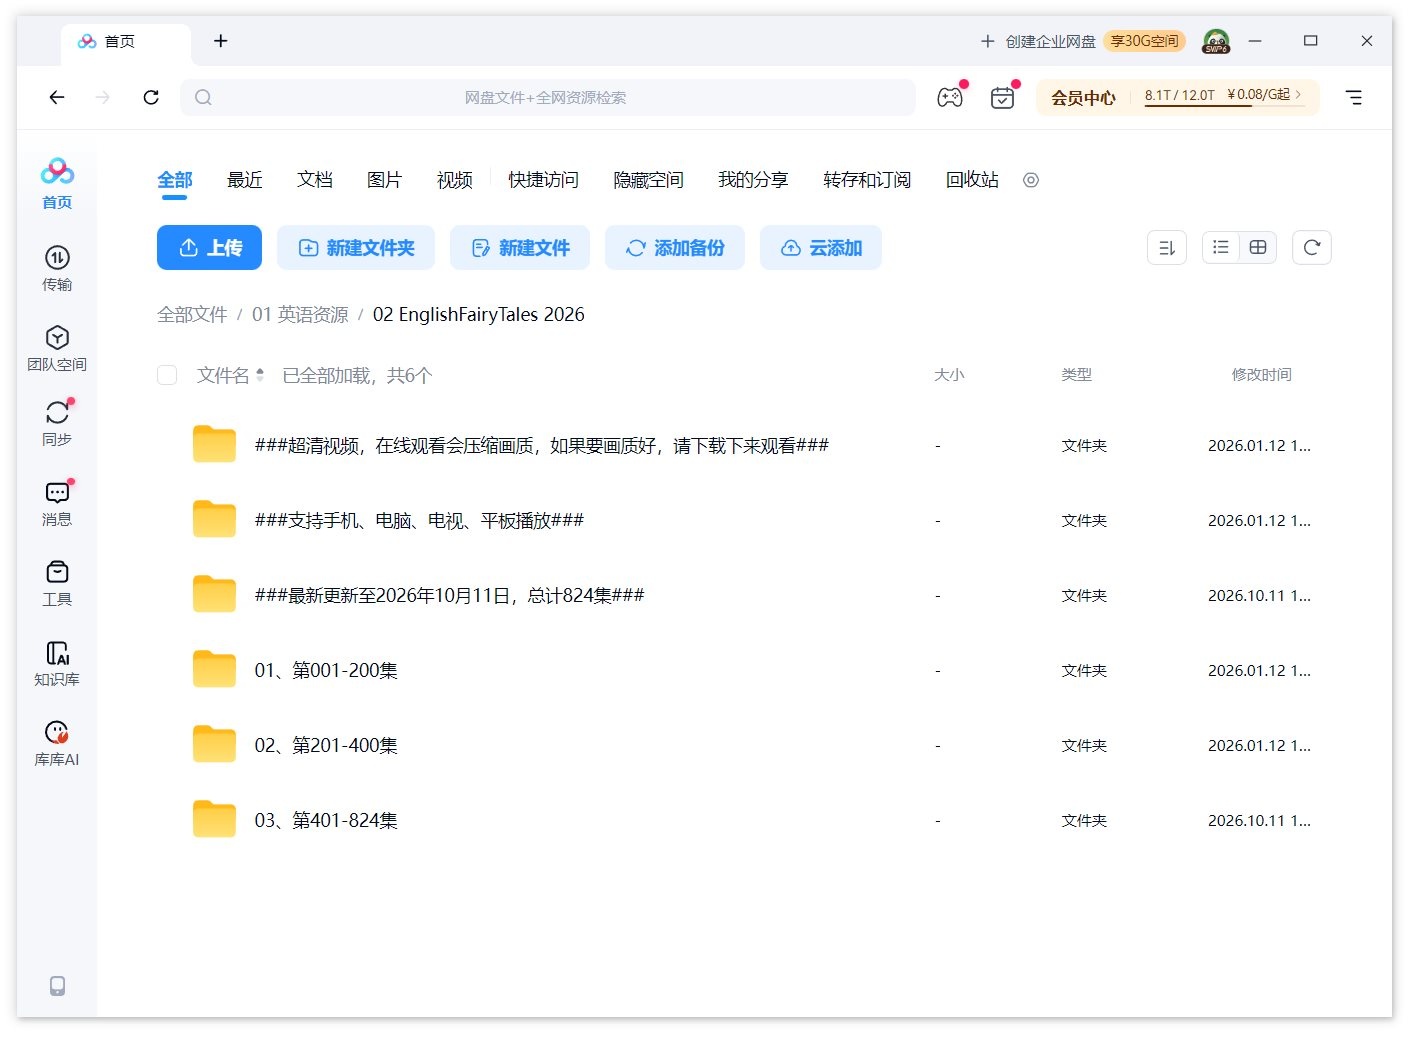
Task: Open the 传输 transfer panel
Action: coord(57,268)
